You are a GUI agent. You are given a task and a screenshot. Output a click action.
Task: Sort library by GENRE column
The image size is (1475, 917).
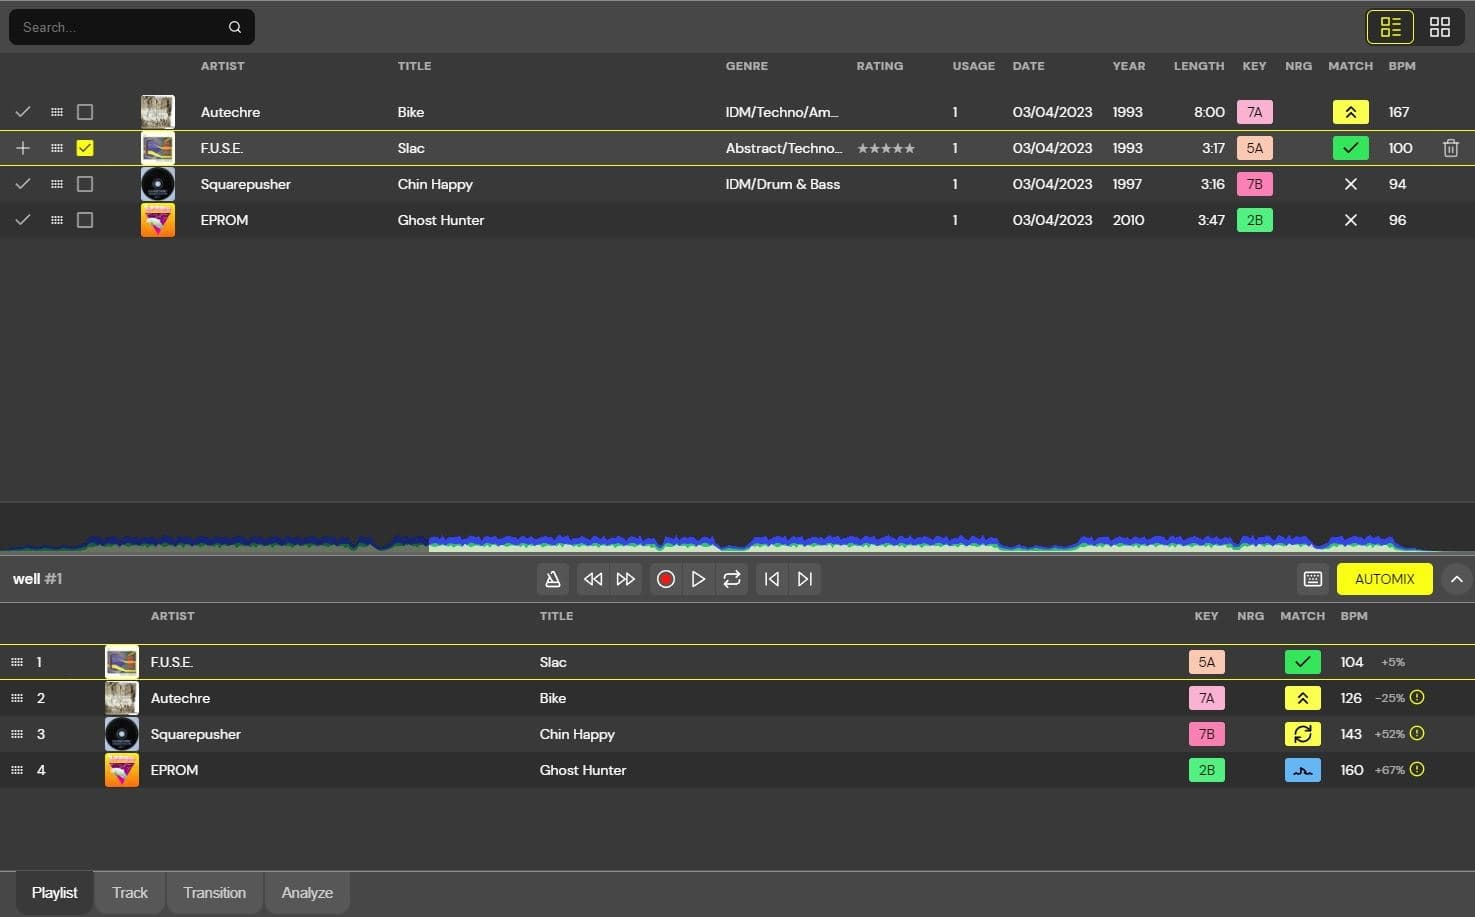(x=747, y=66)
